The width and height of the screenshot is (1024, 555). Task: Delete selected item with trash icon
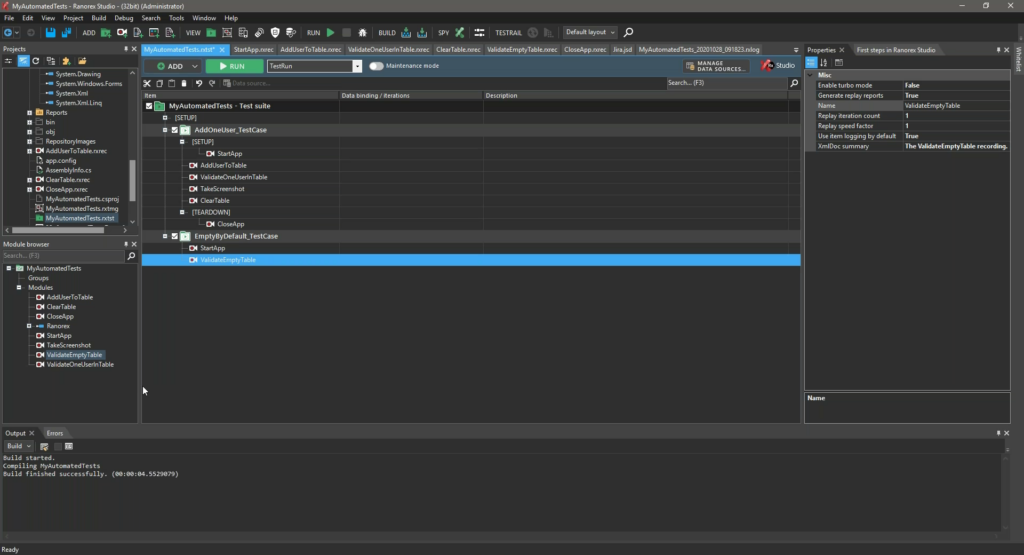click(184, 83)
